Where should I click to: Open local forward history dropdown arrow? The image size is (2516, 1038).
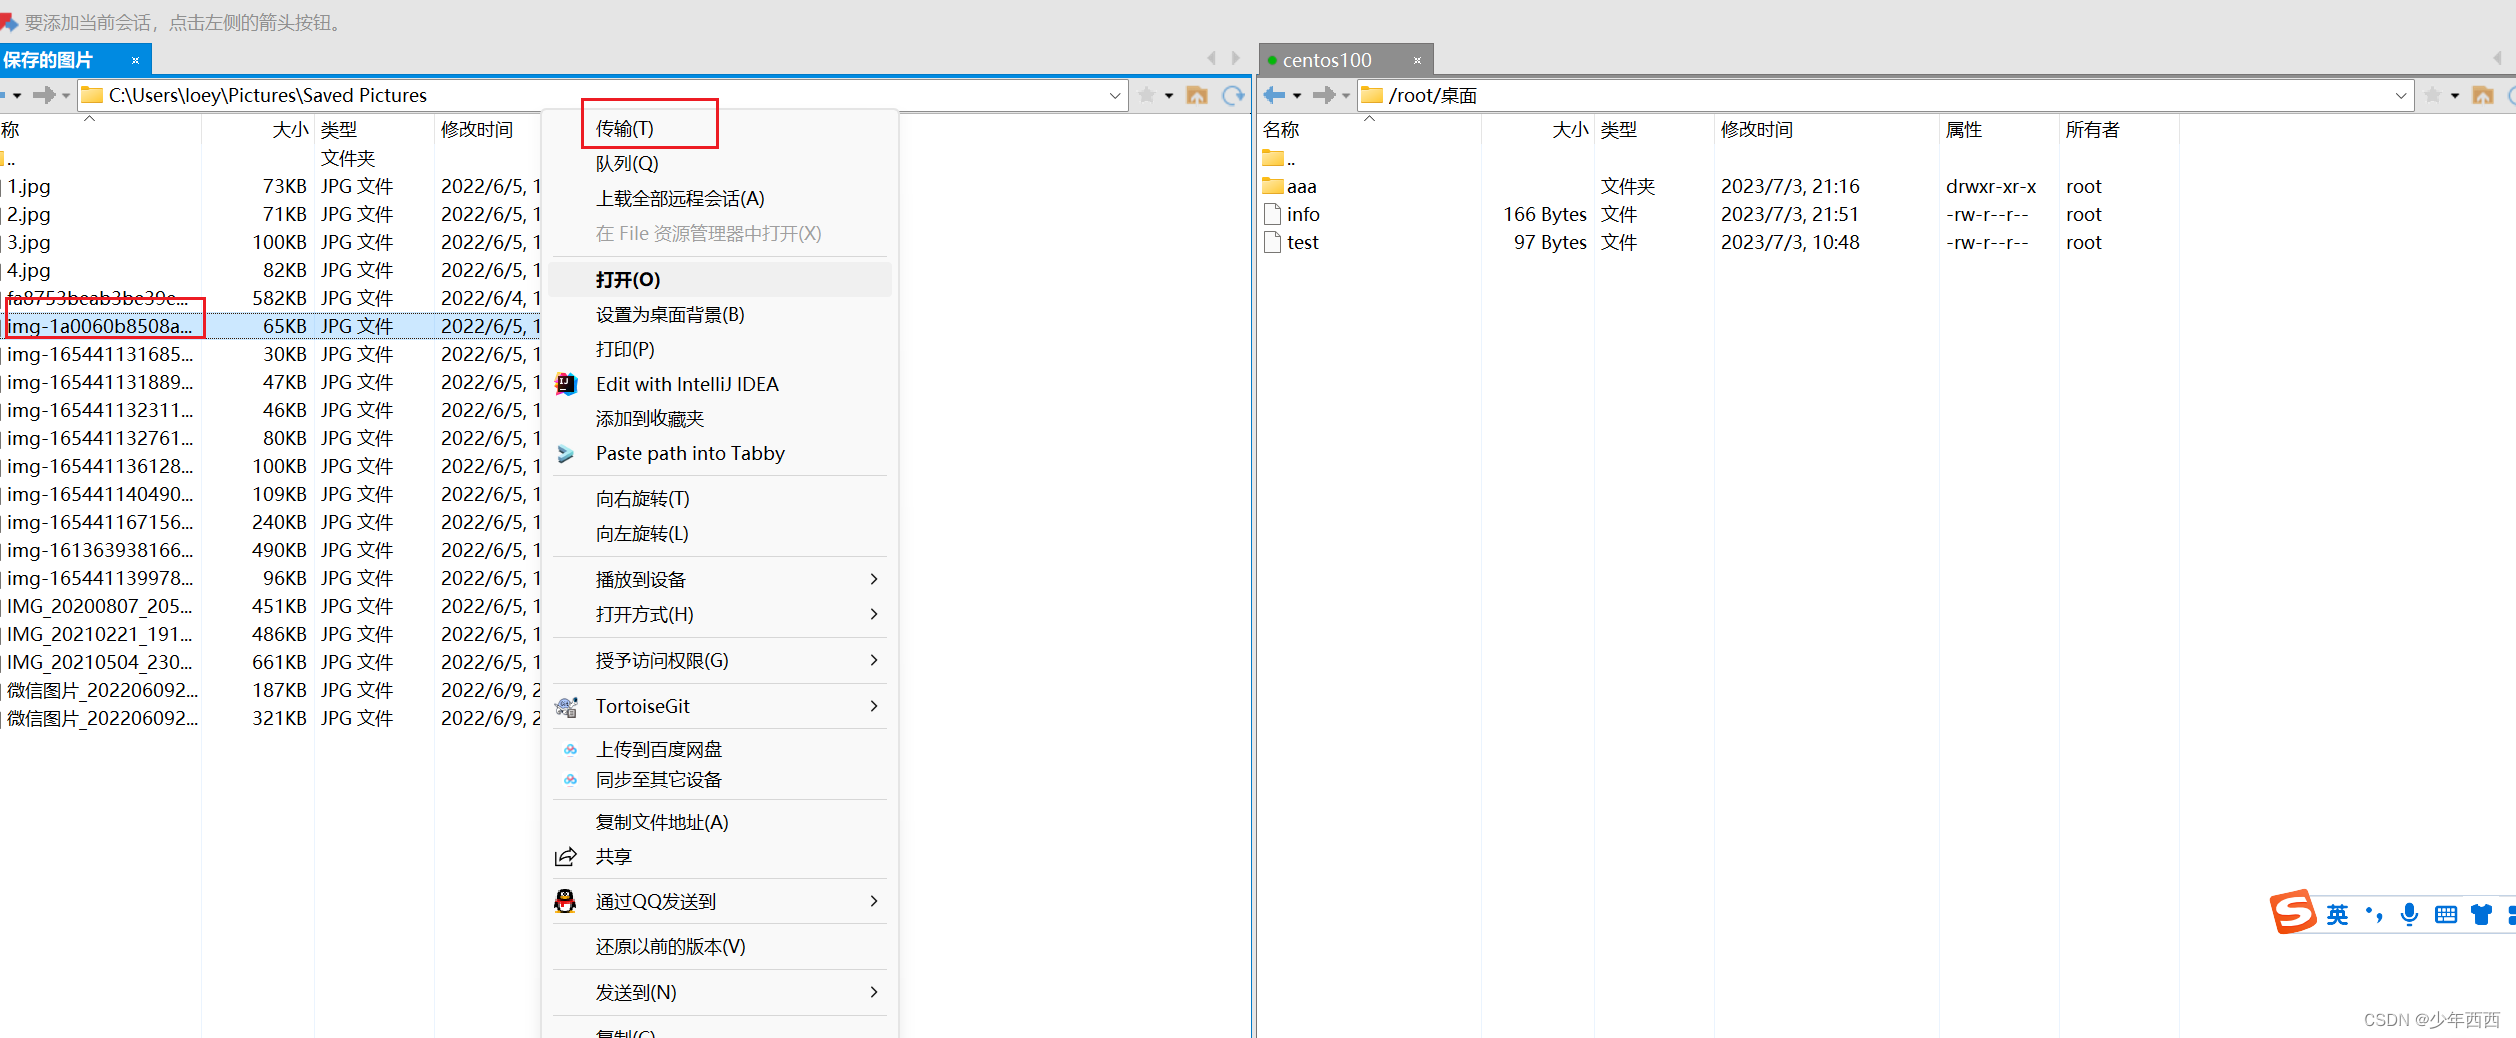pyautogui.click(x=66, y=96)
